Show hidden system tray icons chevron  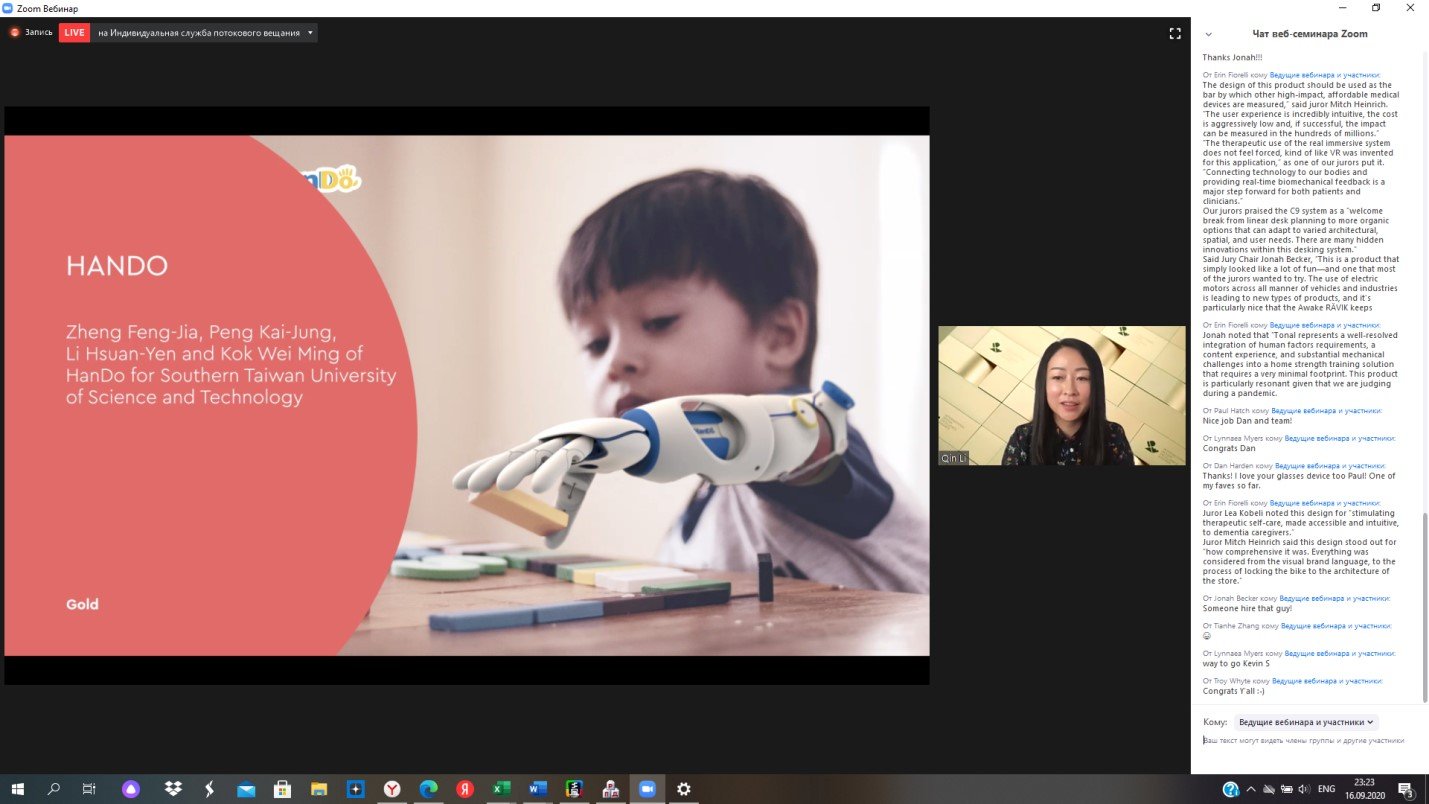pos(1250,789)
